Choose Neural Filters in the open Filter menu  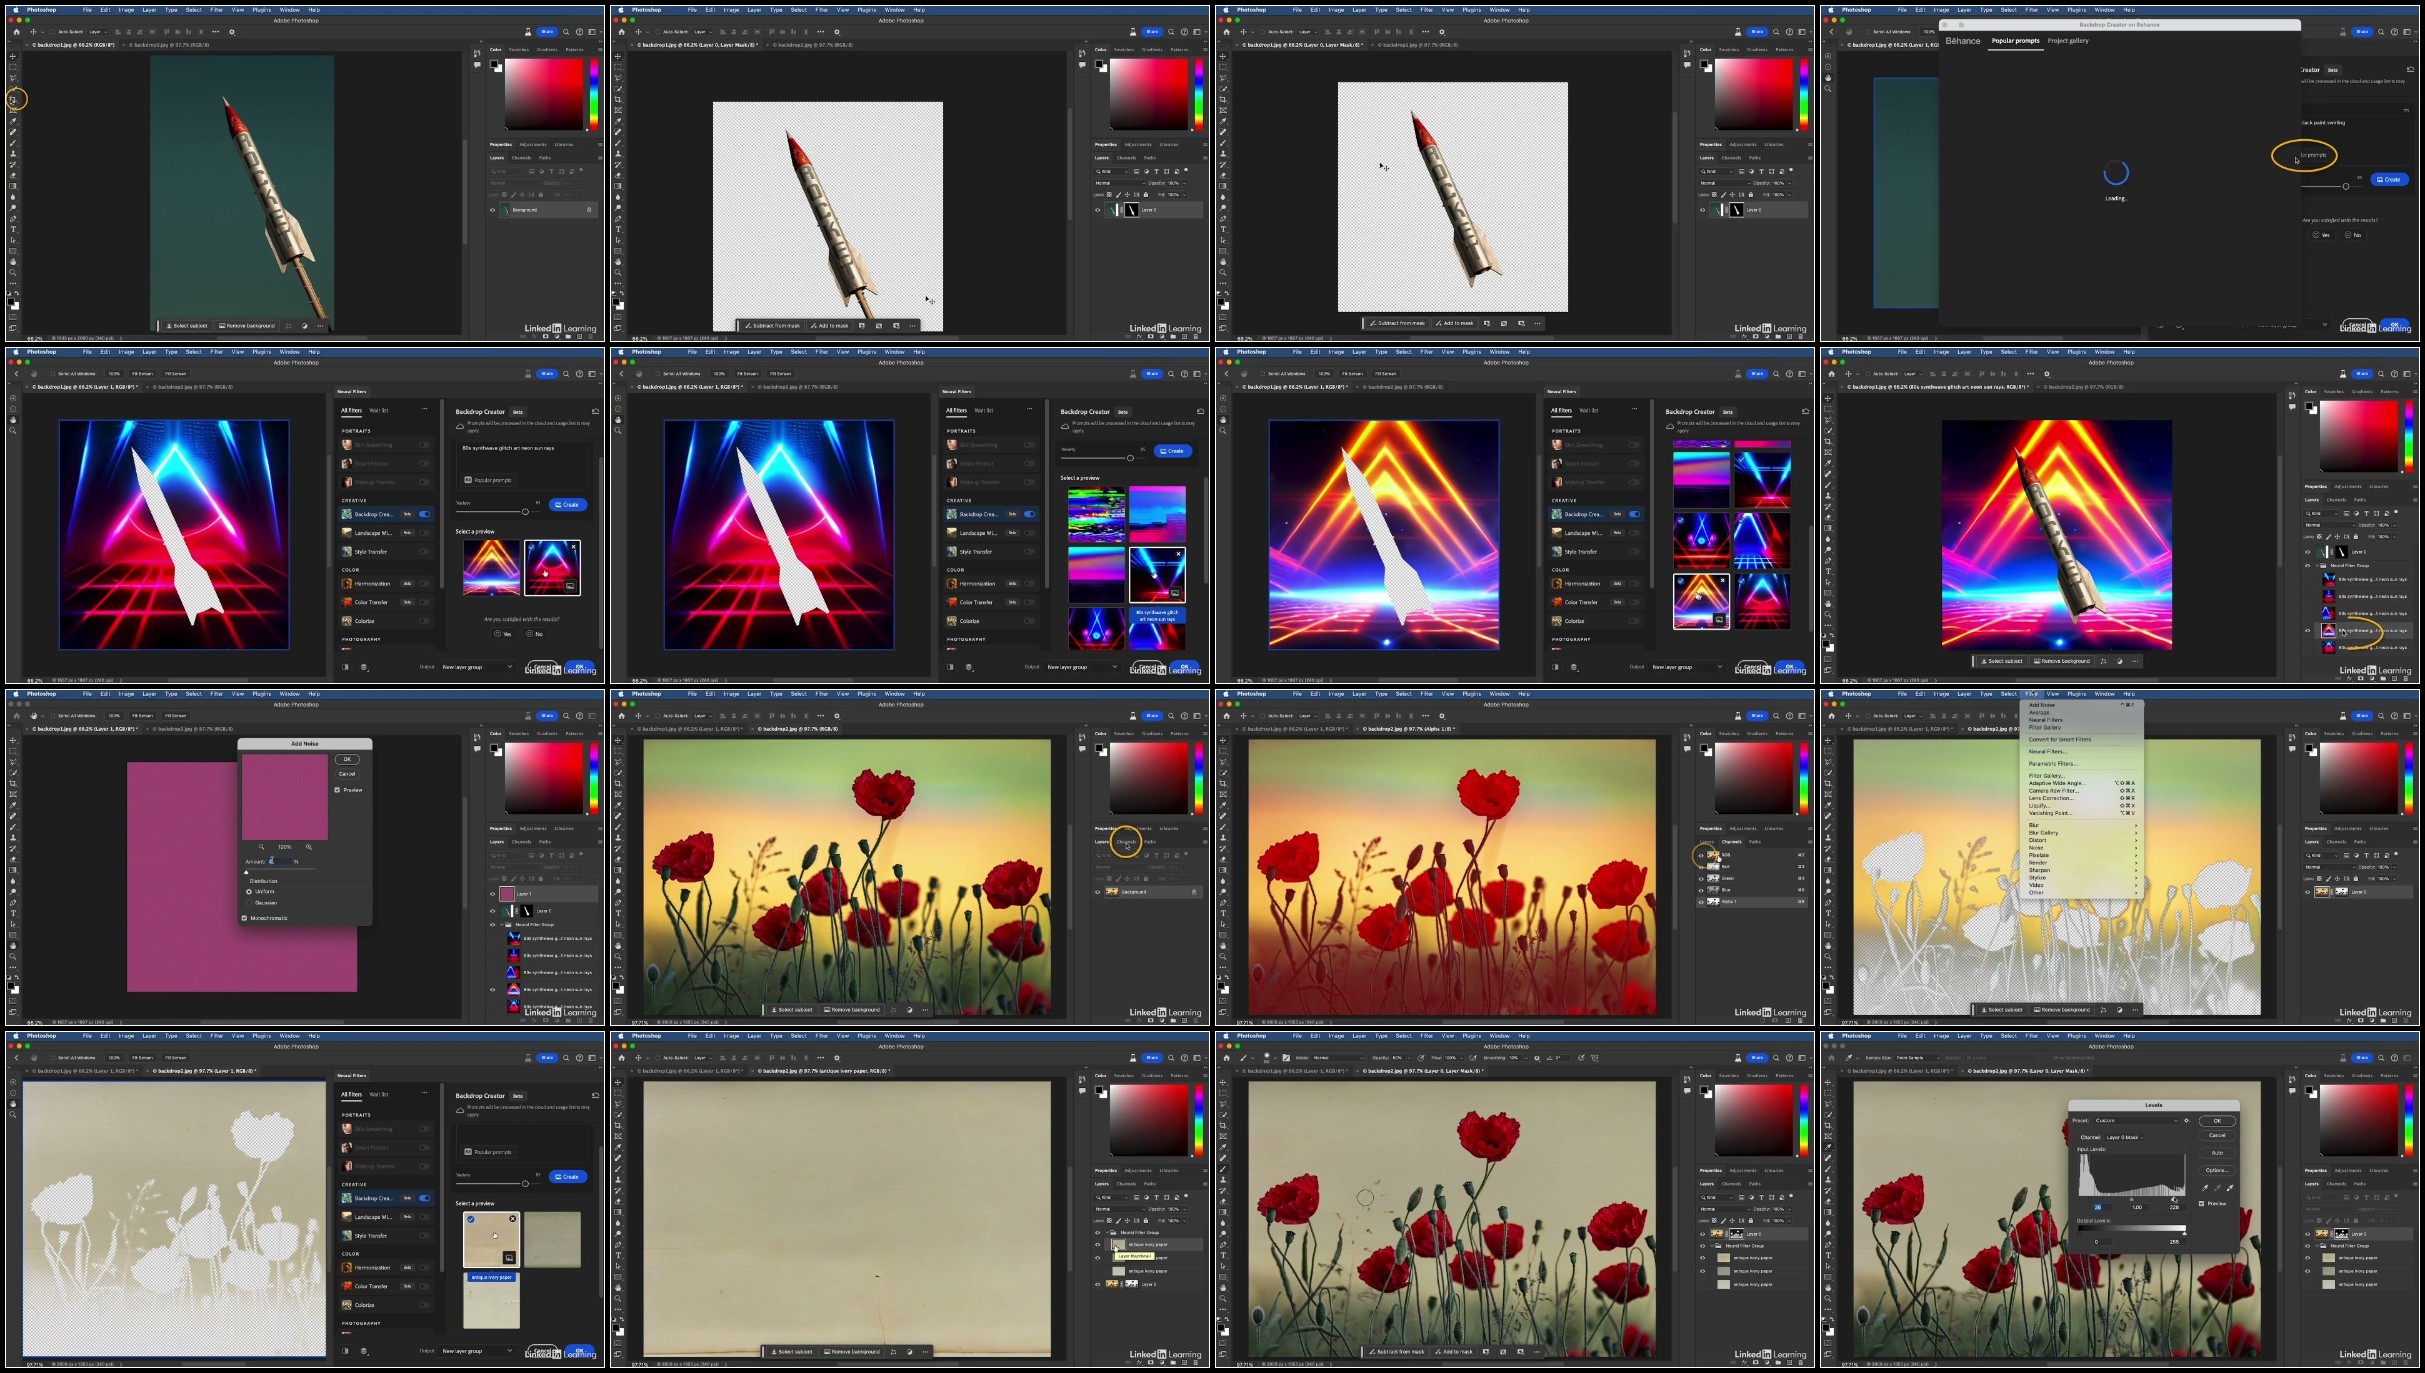[2046, 751]
